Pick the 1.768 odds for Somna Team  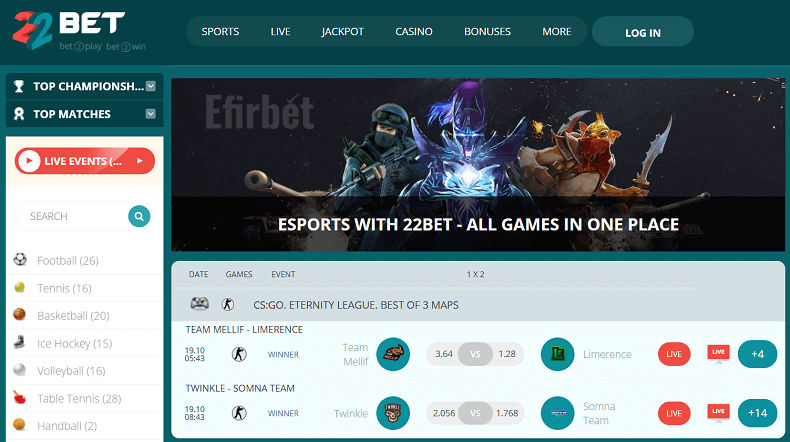(507, 413)
